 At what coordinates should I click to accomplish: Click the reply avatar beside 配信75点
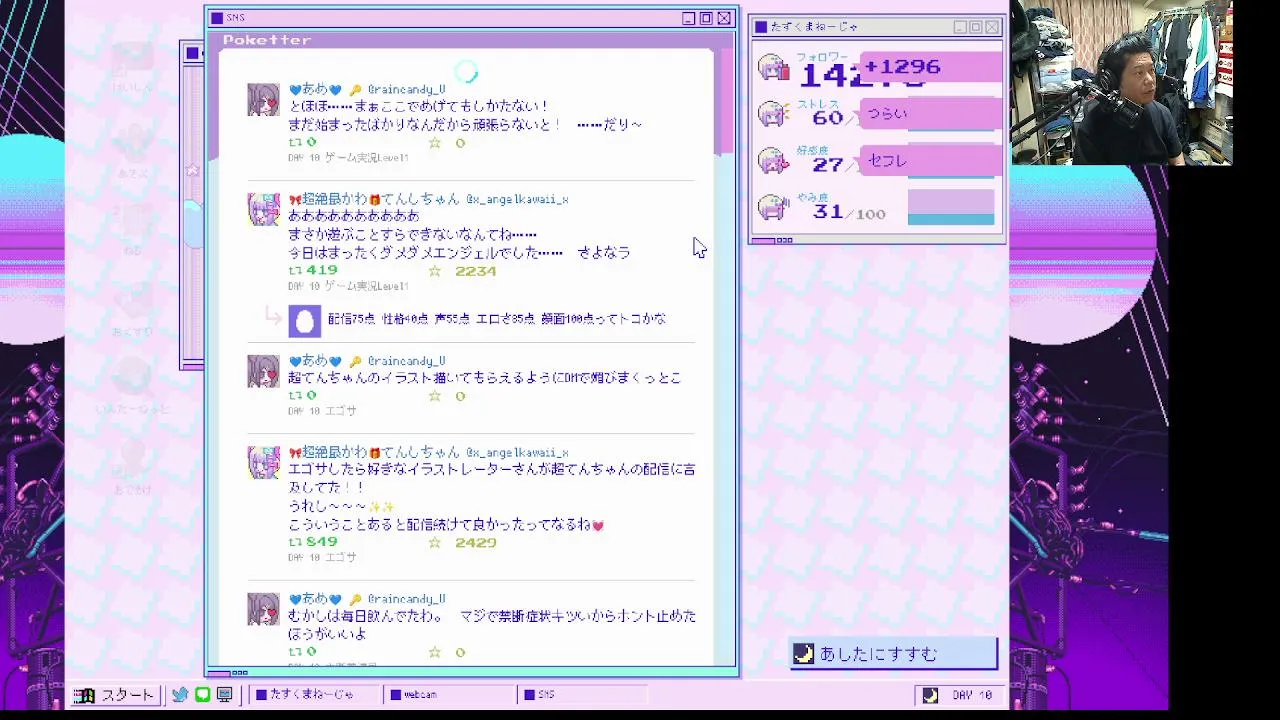point(305,321)
